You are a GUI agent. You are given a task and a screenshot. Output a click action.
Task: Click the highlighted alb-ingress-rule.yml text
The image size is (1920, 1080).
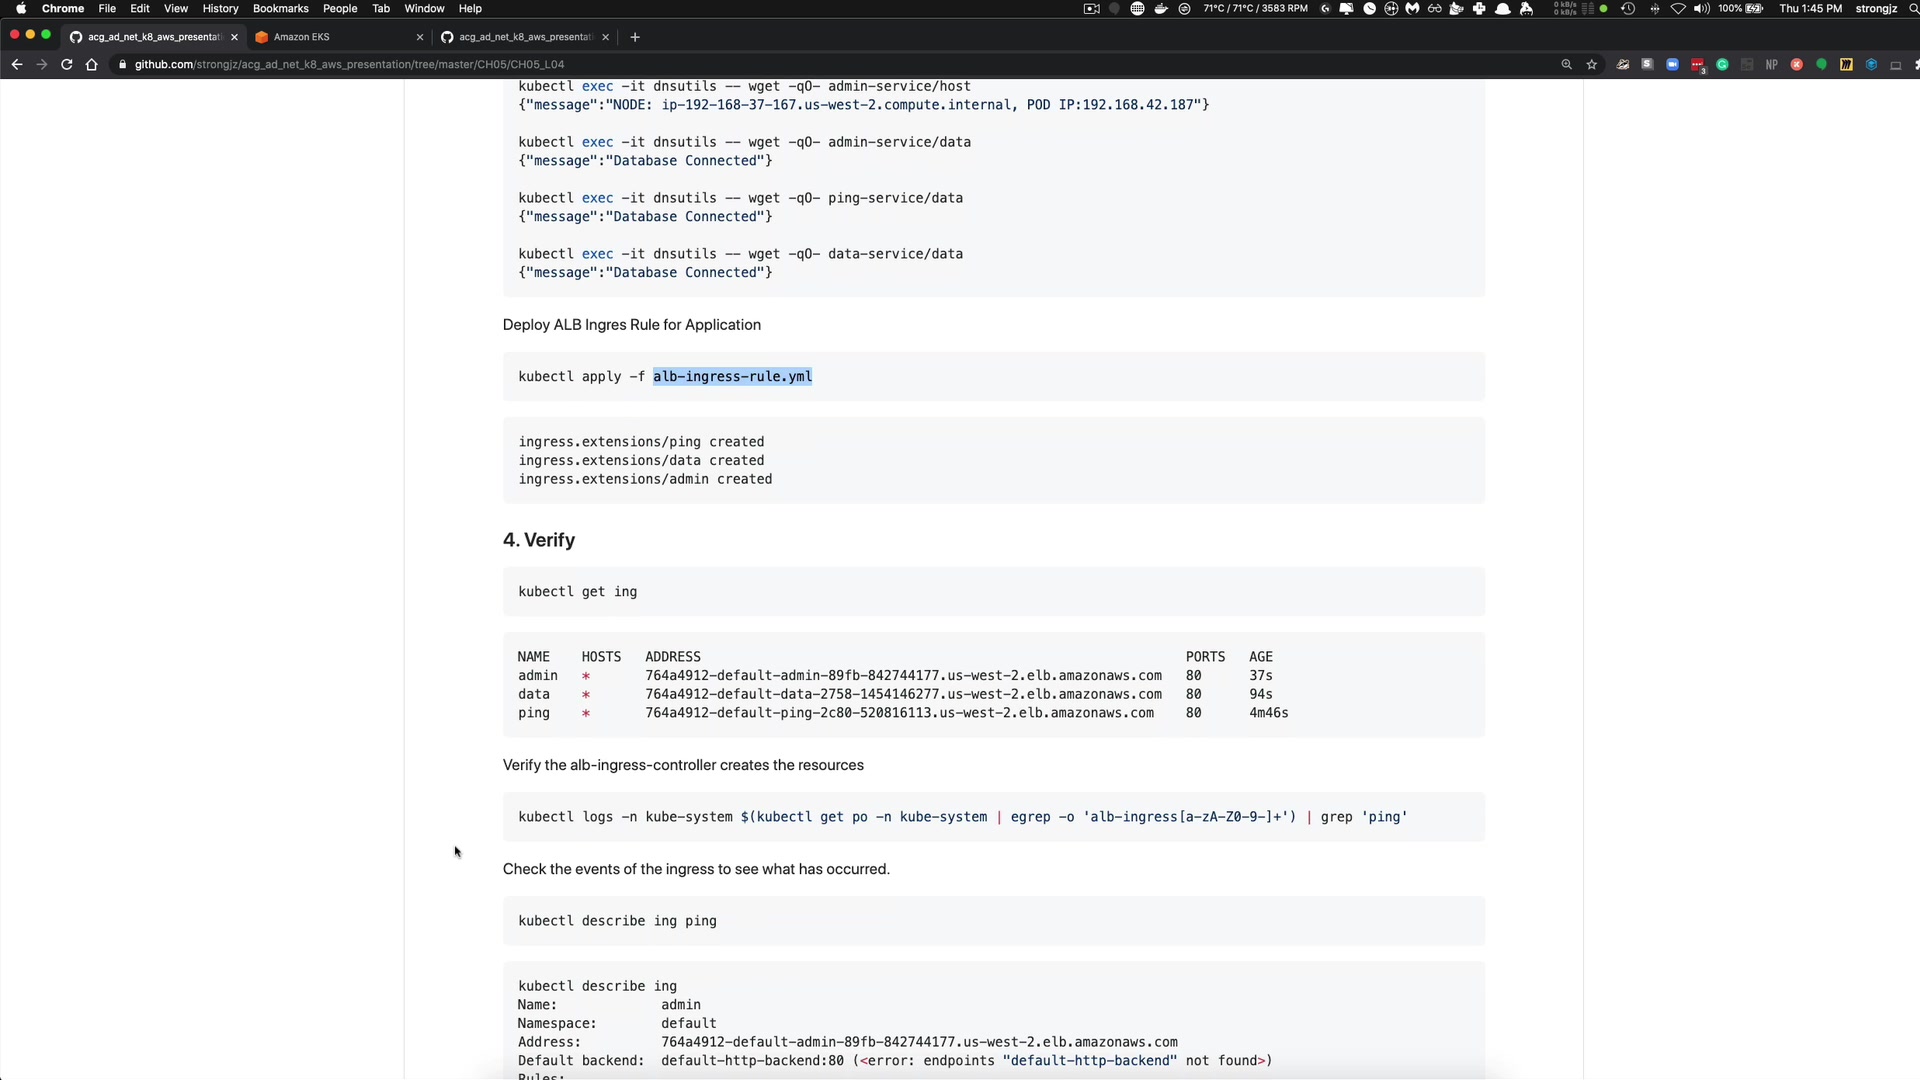tap(732, 377)
